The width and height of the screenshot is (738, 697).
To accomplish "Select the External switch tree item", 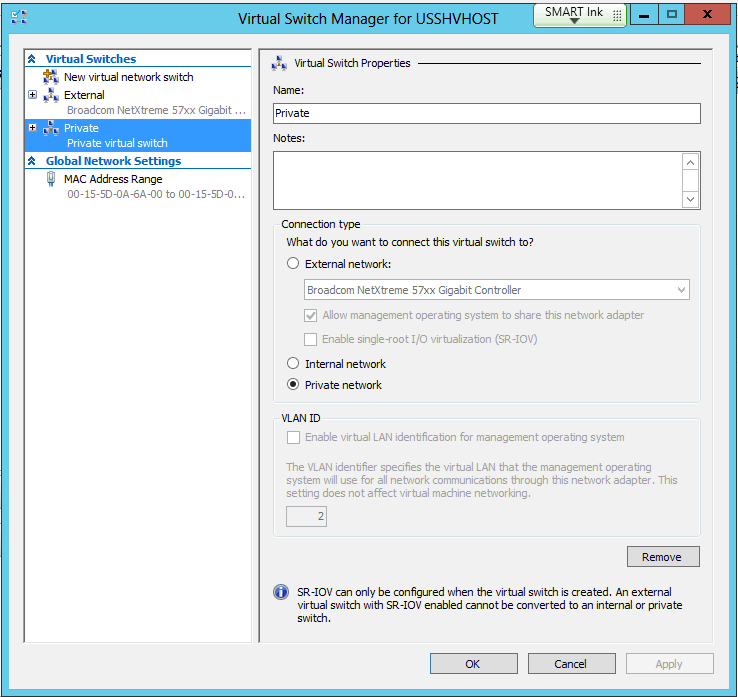I will (x=84, y=95).
